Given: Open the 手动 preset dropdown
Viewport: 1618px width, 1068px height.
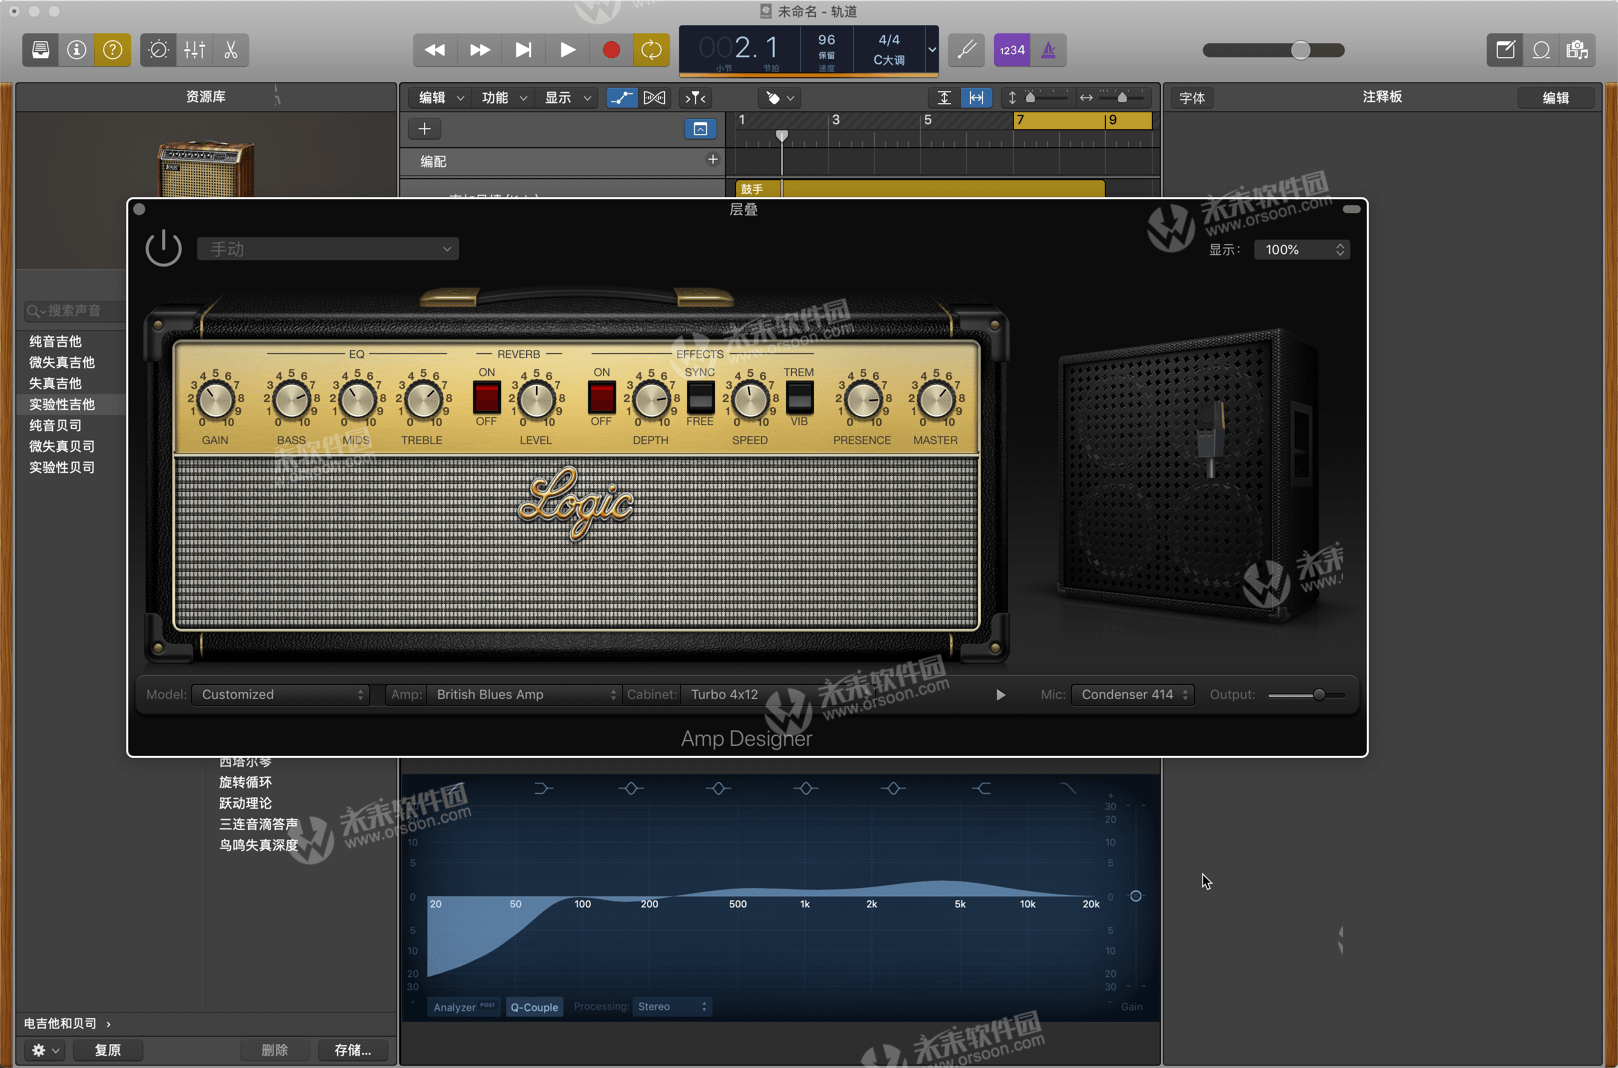Looking at the screenshot, I should 328,249.
